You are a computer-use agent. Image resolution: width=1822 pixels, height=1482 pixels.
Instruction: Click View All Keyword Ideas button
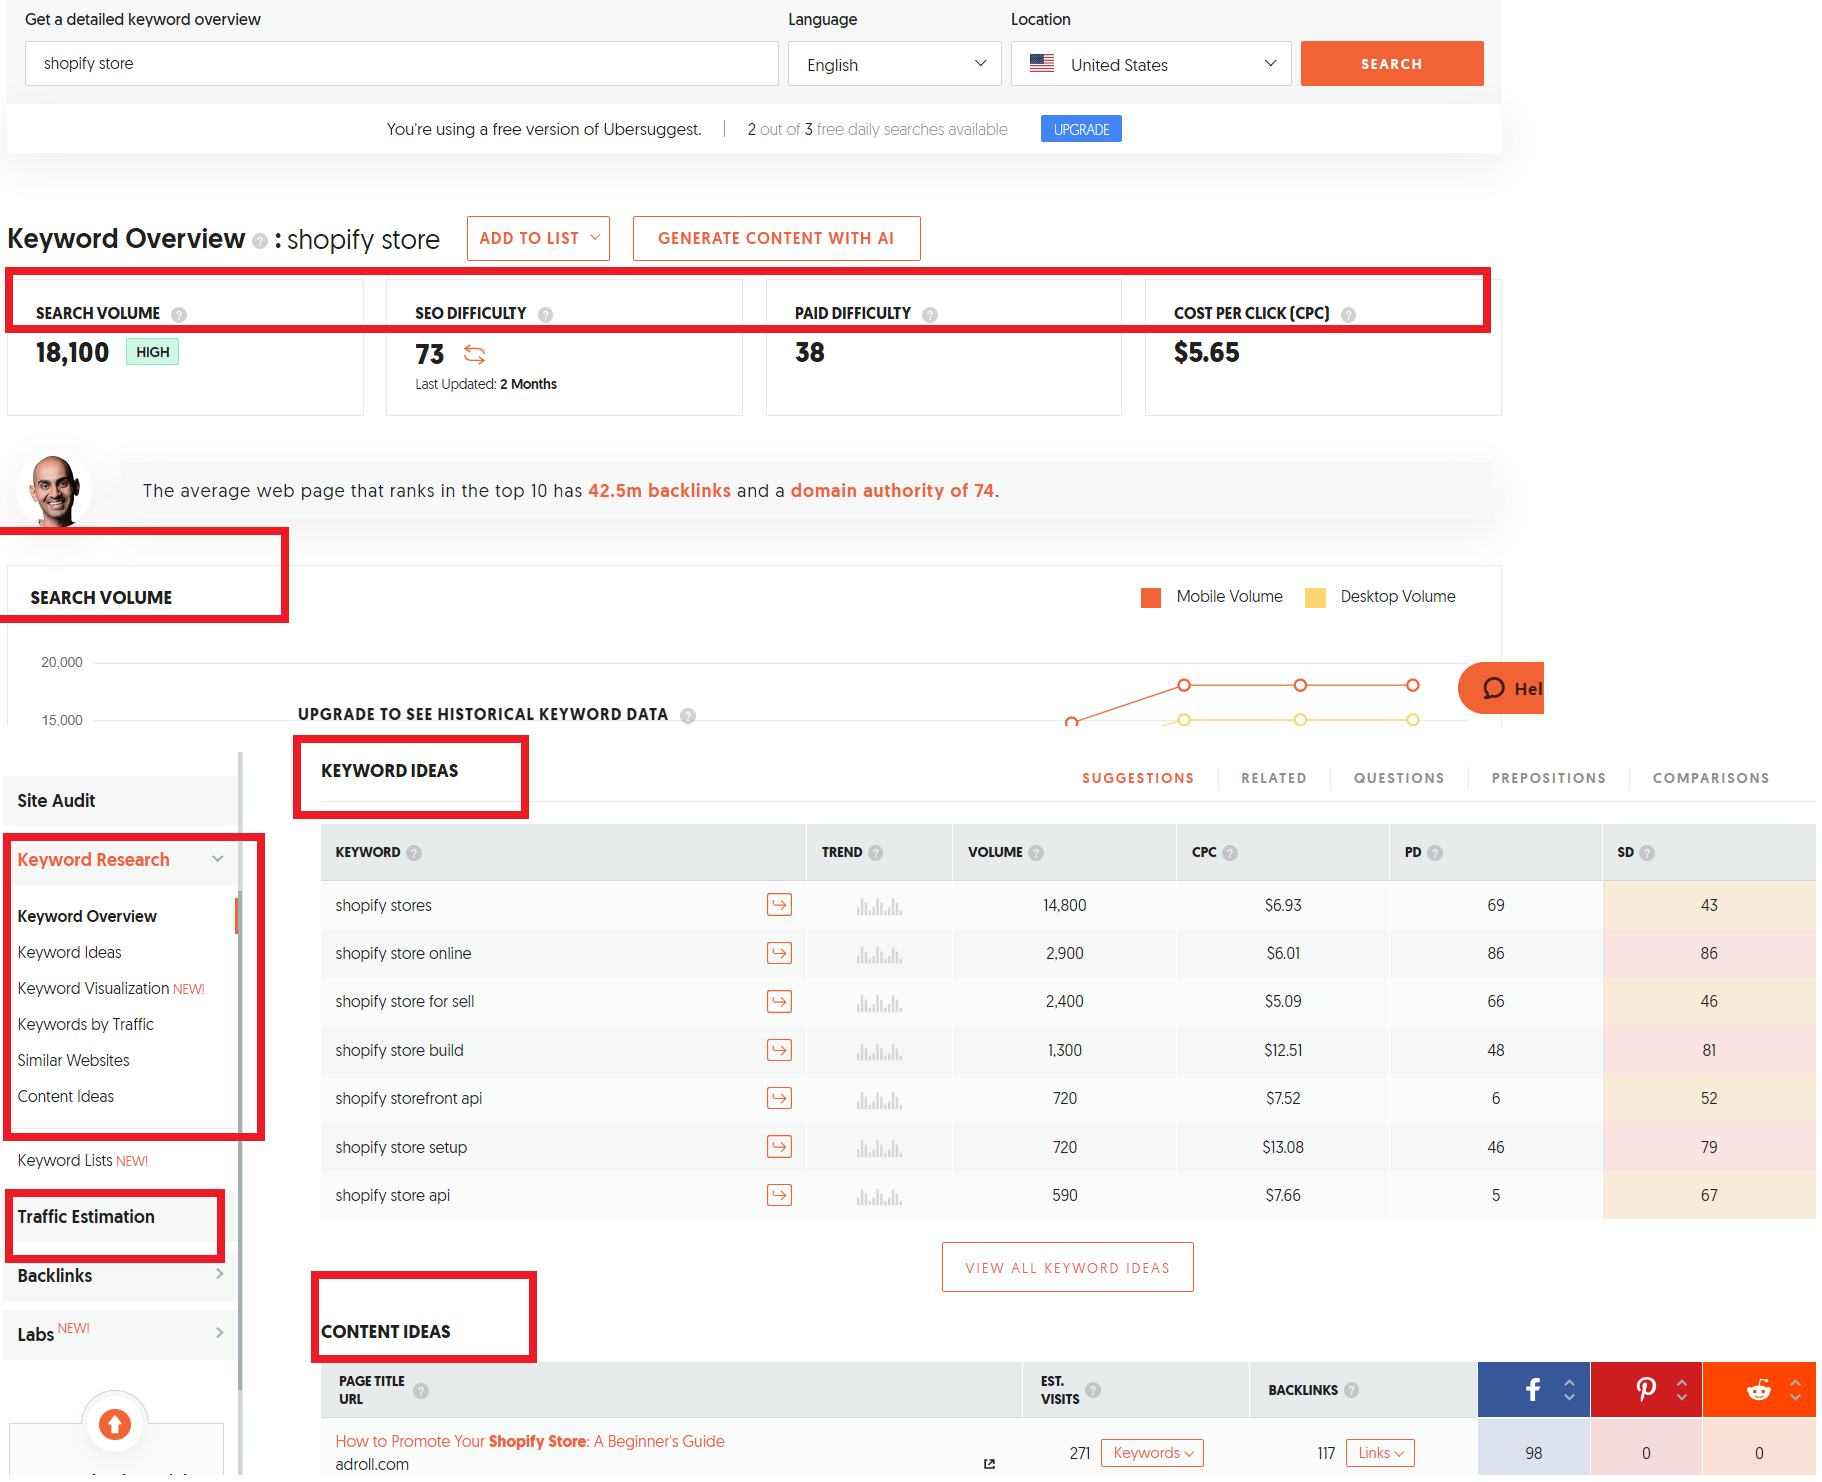[1067, 1267]
